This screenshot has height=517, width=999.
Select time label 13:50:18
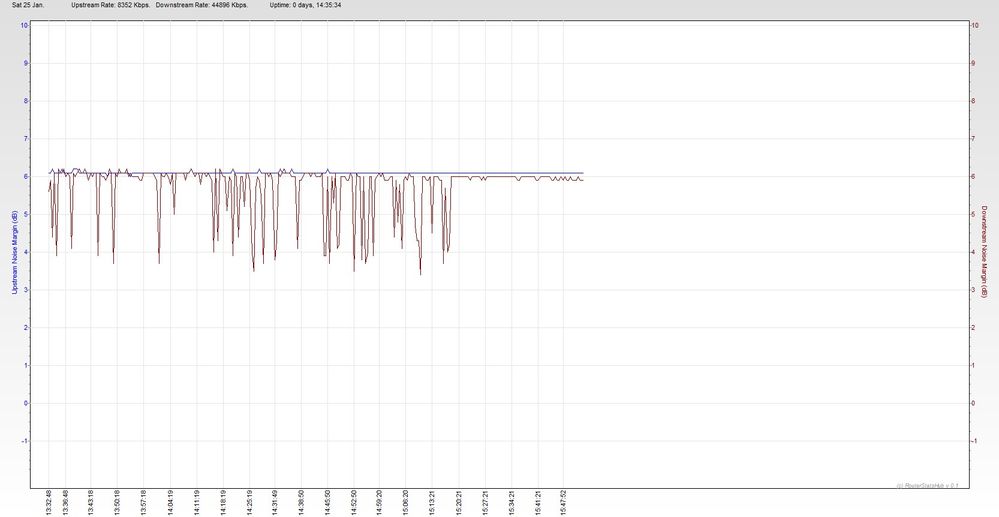[x=117, y=502]
